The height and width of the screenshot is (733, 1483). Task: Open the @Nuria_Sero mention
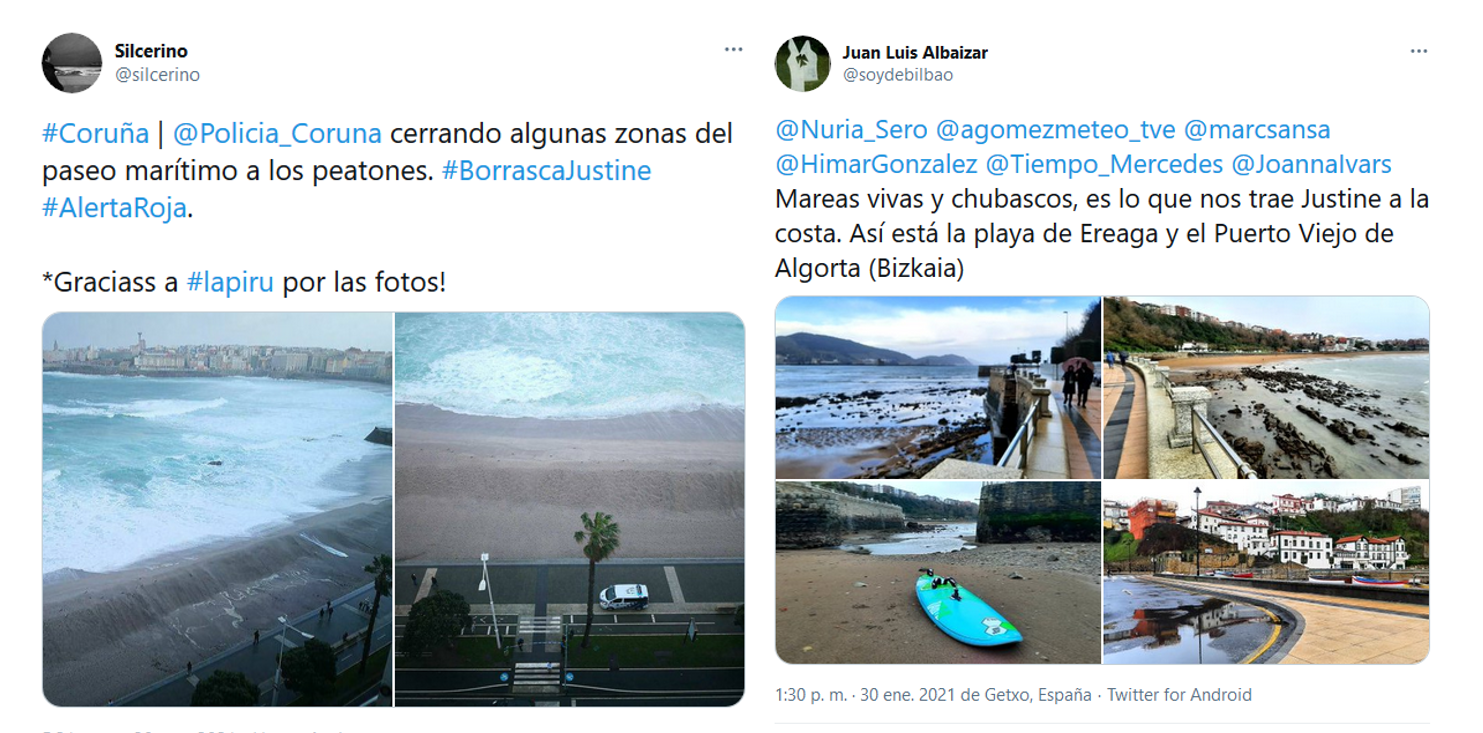[851, 130]
